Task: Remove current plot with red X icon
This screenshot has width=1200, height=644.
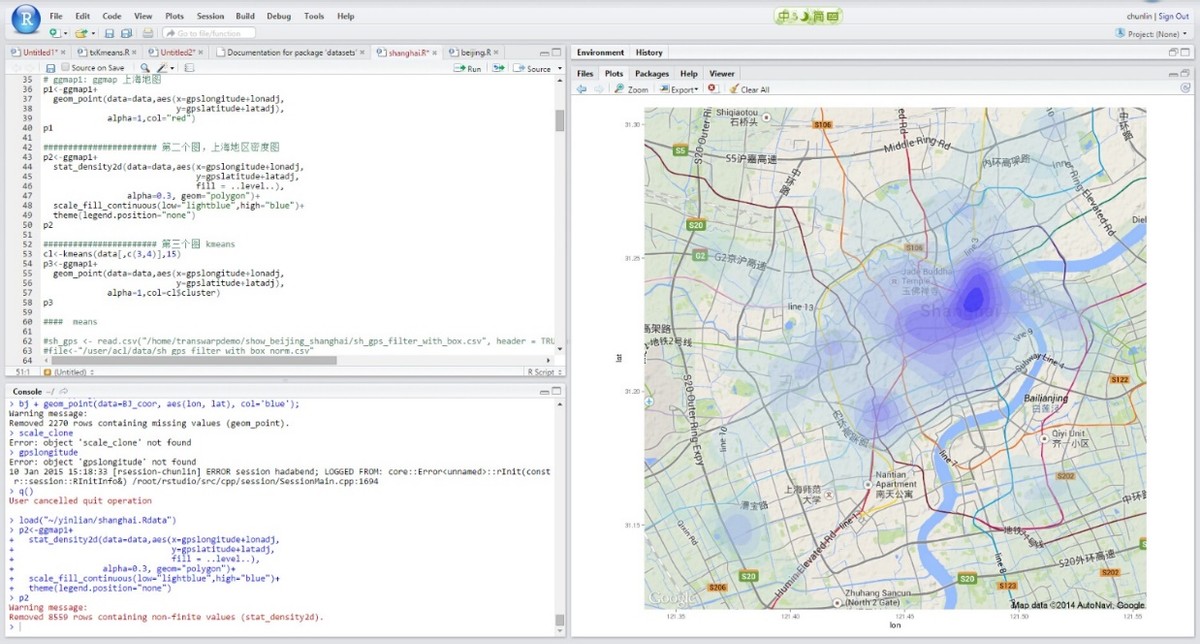Action: (712, 89)
